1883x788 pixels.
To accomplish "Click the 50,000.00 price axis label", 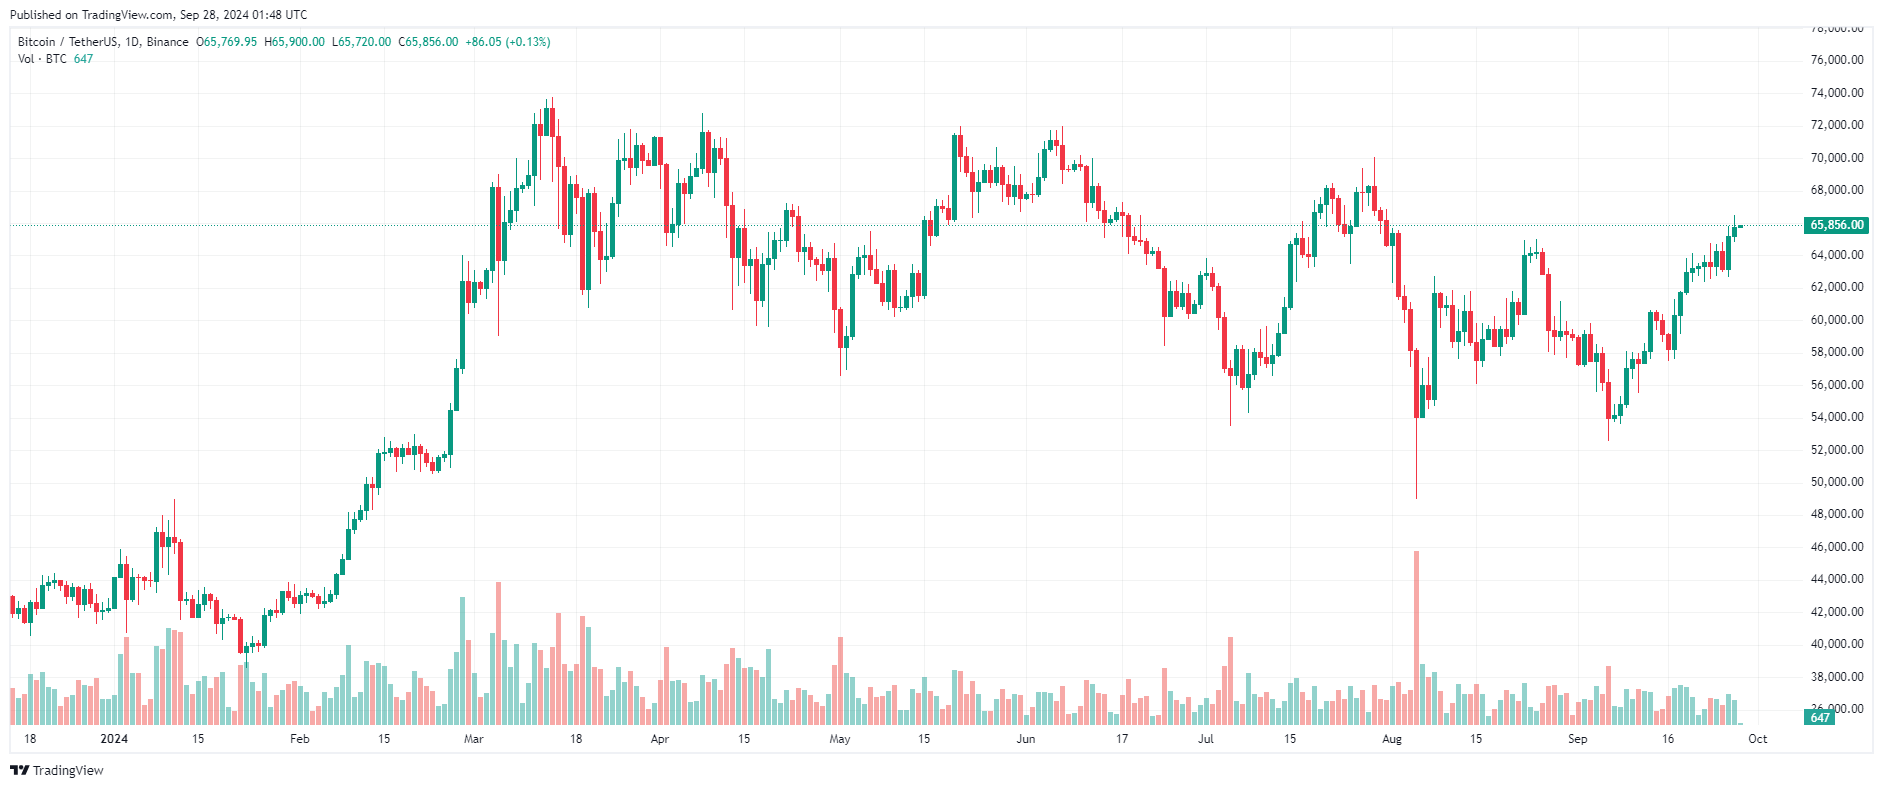I will tap(1837, 482).
